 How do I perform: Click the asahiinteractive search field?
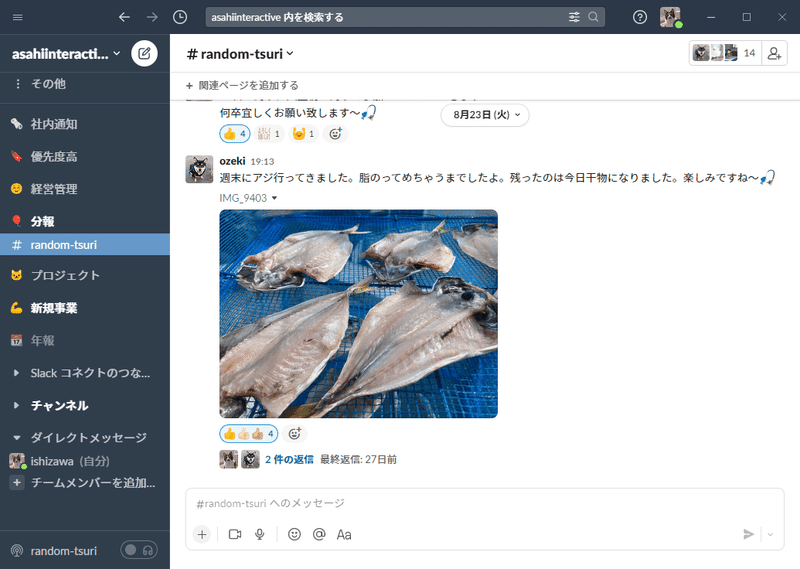coord(386,17)
